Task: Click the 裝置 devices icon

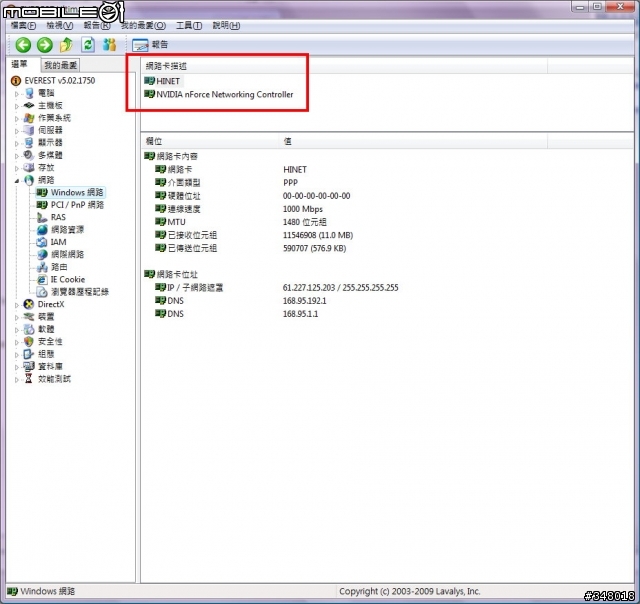Action: pyautogui.click(x=29, y=317)
